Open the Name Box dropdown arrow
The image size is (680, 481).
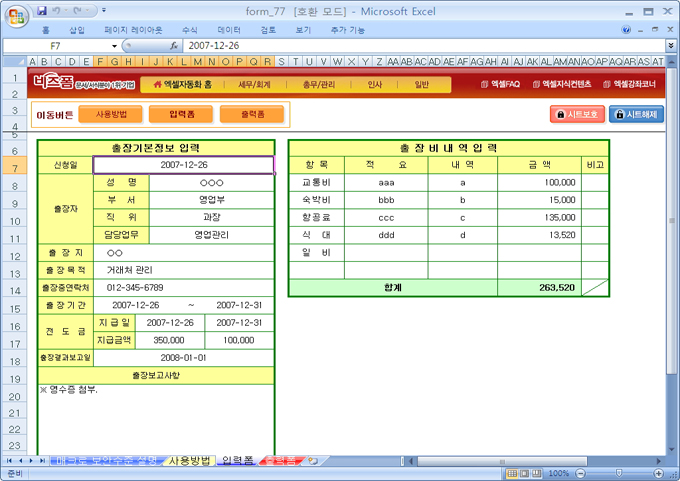click(114, 46)
